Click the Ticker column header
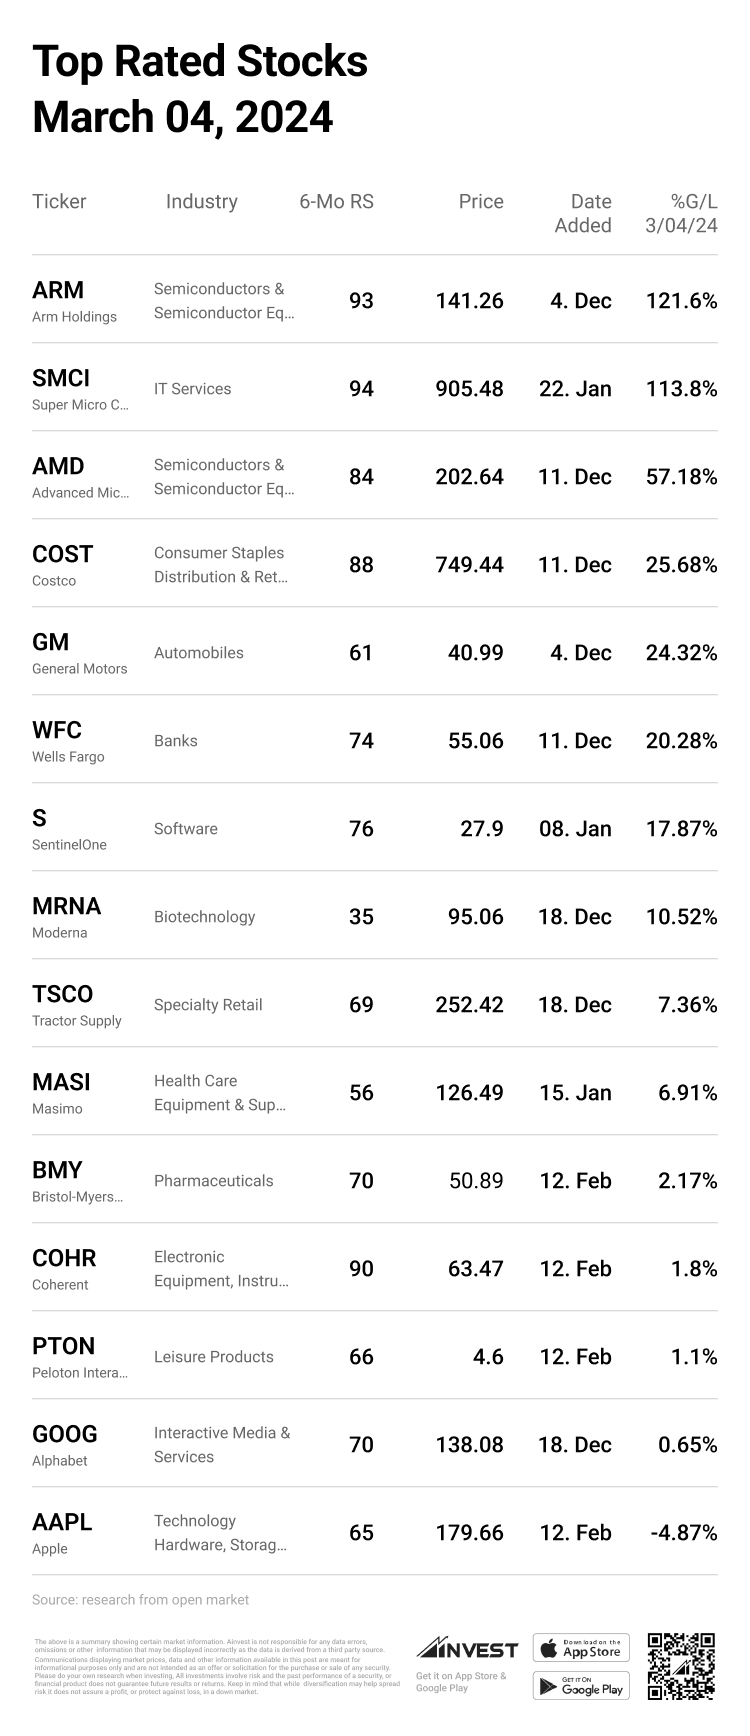The image size is (750, 1736). (59, 202)
